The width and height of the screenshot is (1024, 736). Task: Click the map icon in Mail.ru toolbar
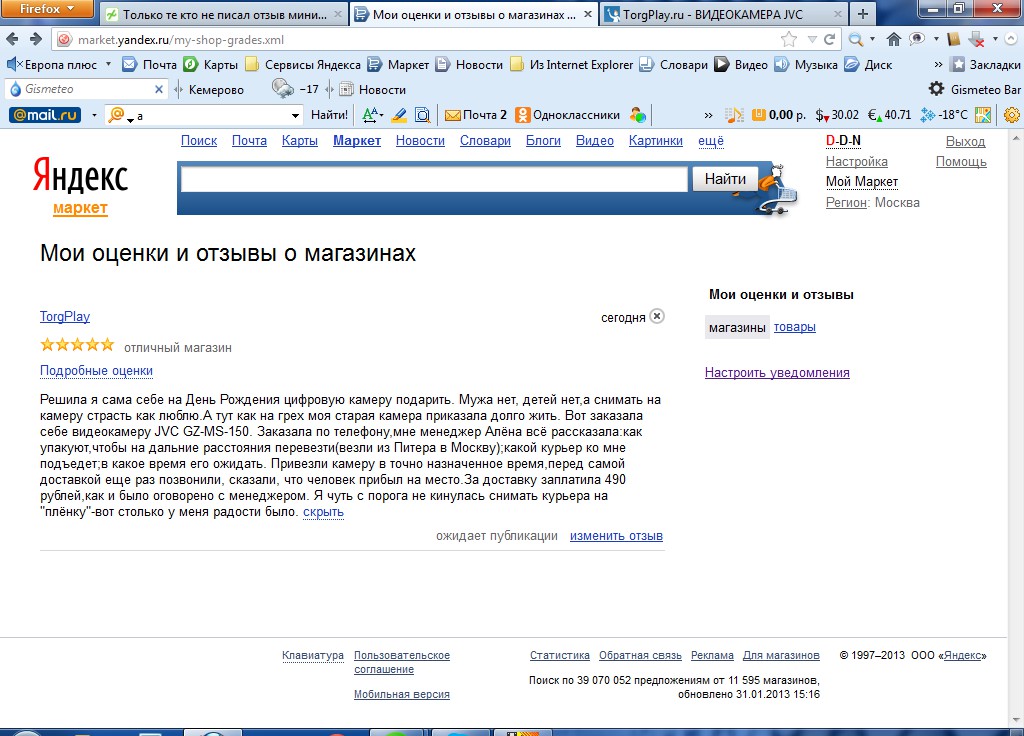tap(983, 115)
